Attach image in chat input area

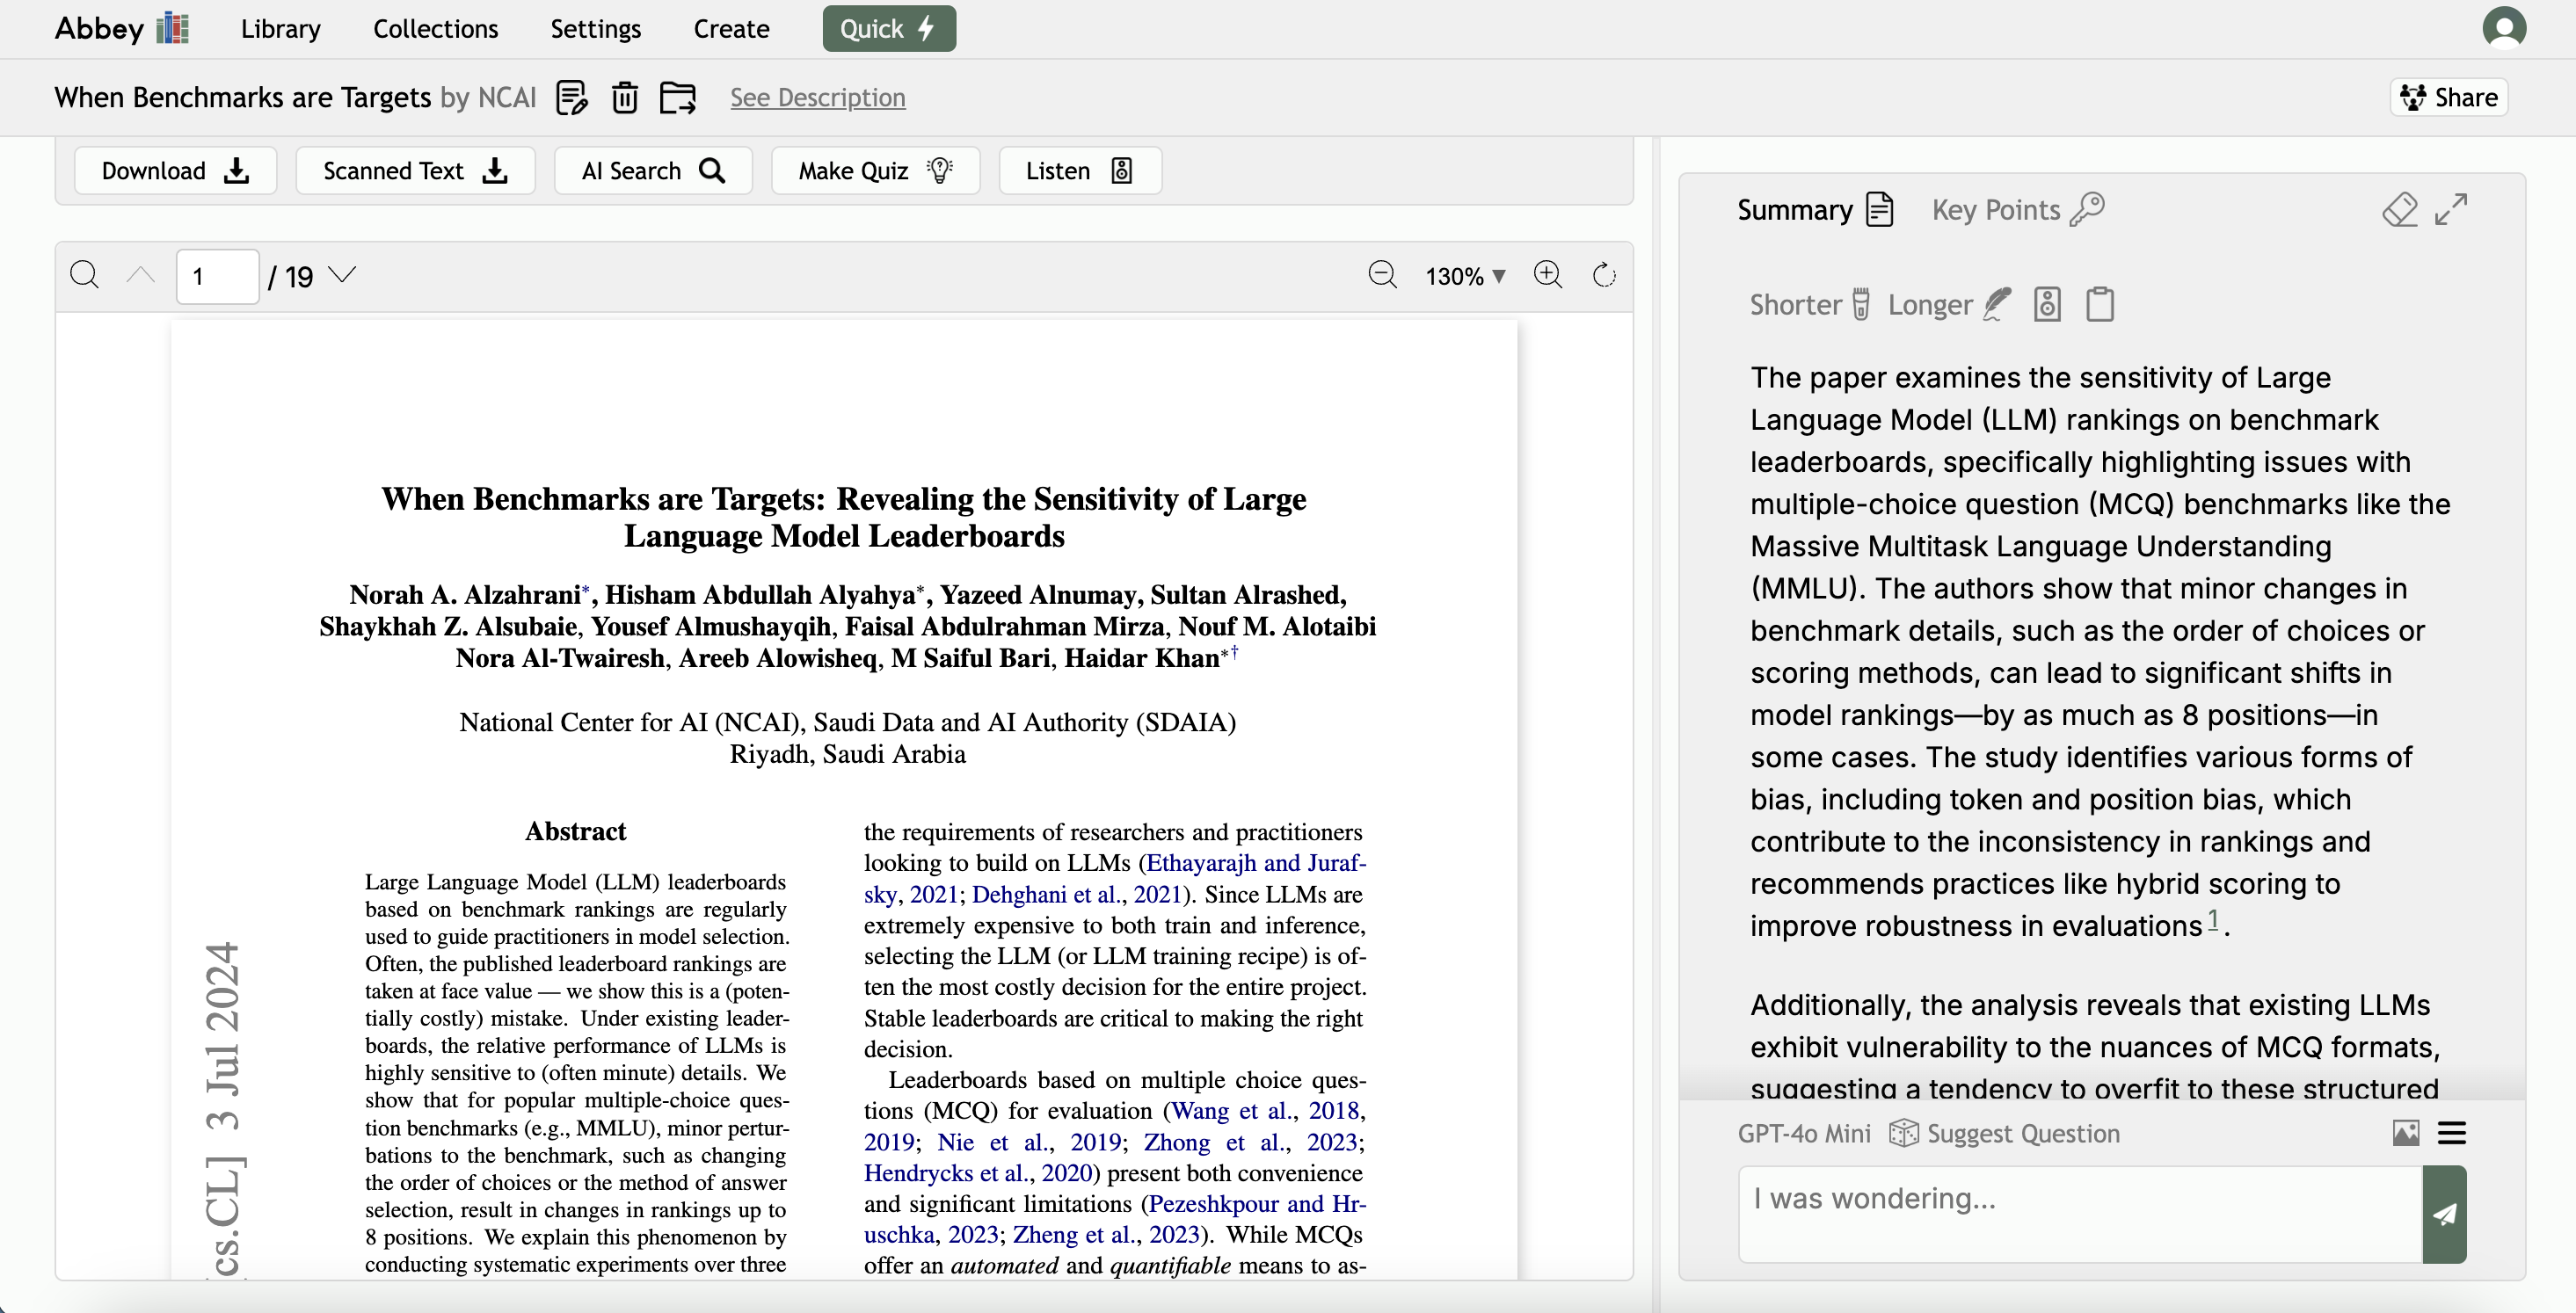tap(2406, 1133)
